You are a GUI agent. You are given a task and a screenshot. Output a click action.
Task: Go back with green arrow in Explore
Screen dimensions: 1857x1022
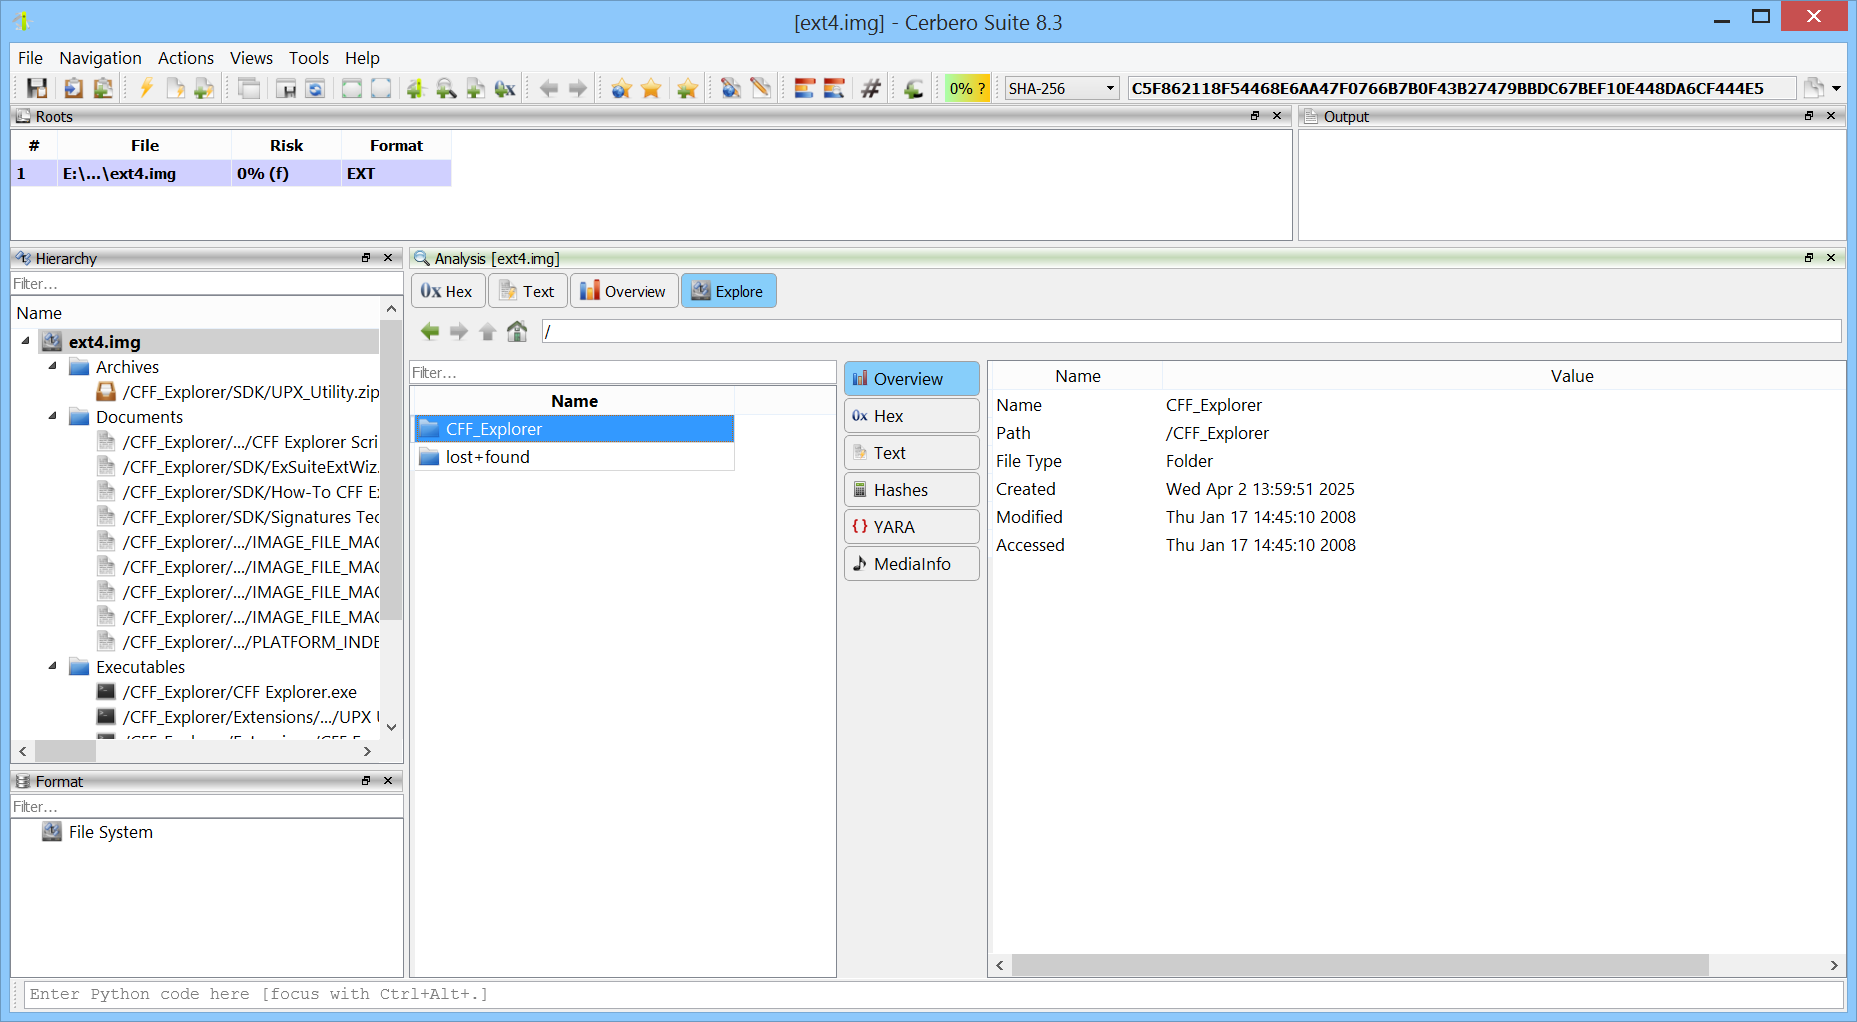pyautogui.click(x=430, y=331)
